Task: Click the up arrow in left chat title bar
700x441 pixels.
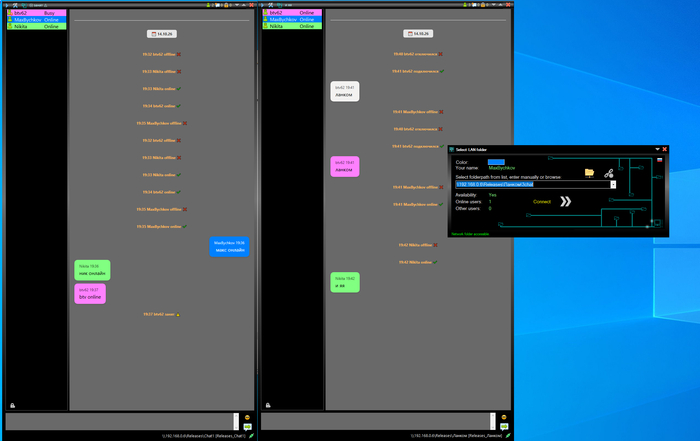Action: 243,5
